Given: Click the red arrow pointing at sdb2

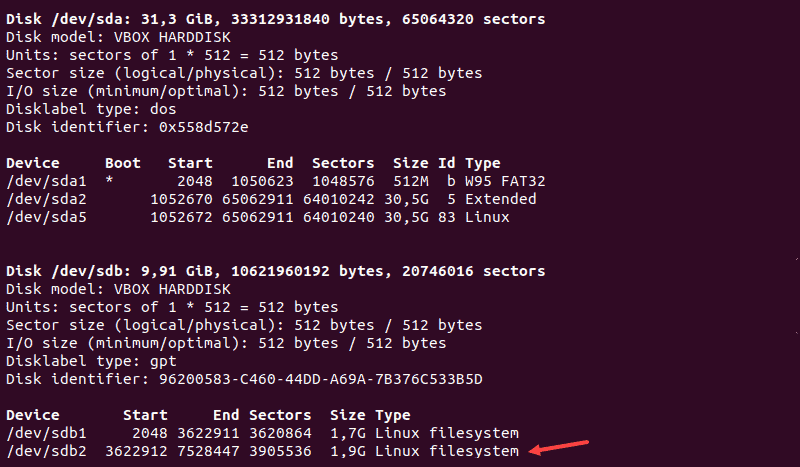Looking at the screenshot, I should click(559, 447).
